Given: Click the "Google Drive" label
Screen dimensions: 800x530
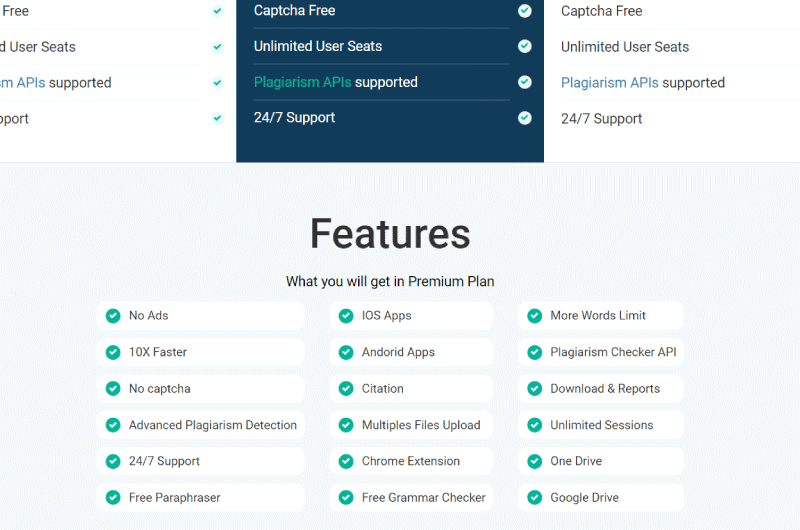Looking at the screenshot, I should click(585, 497).
